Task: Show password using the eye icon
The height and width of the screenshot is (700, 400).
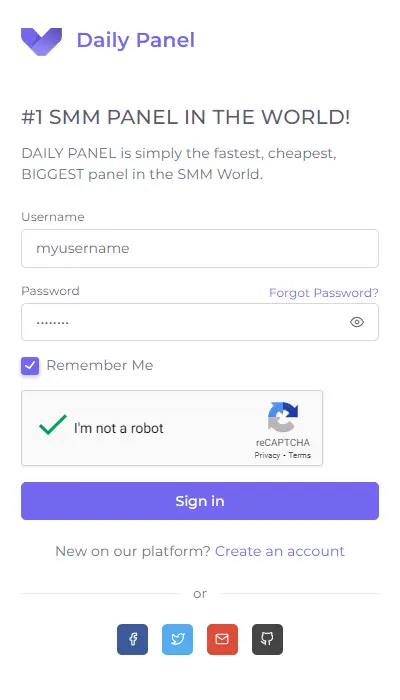Action: click(x=357, y=322)
